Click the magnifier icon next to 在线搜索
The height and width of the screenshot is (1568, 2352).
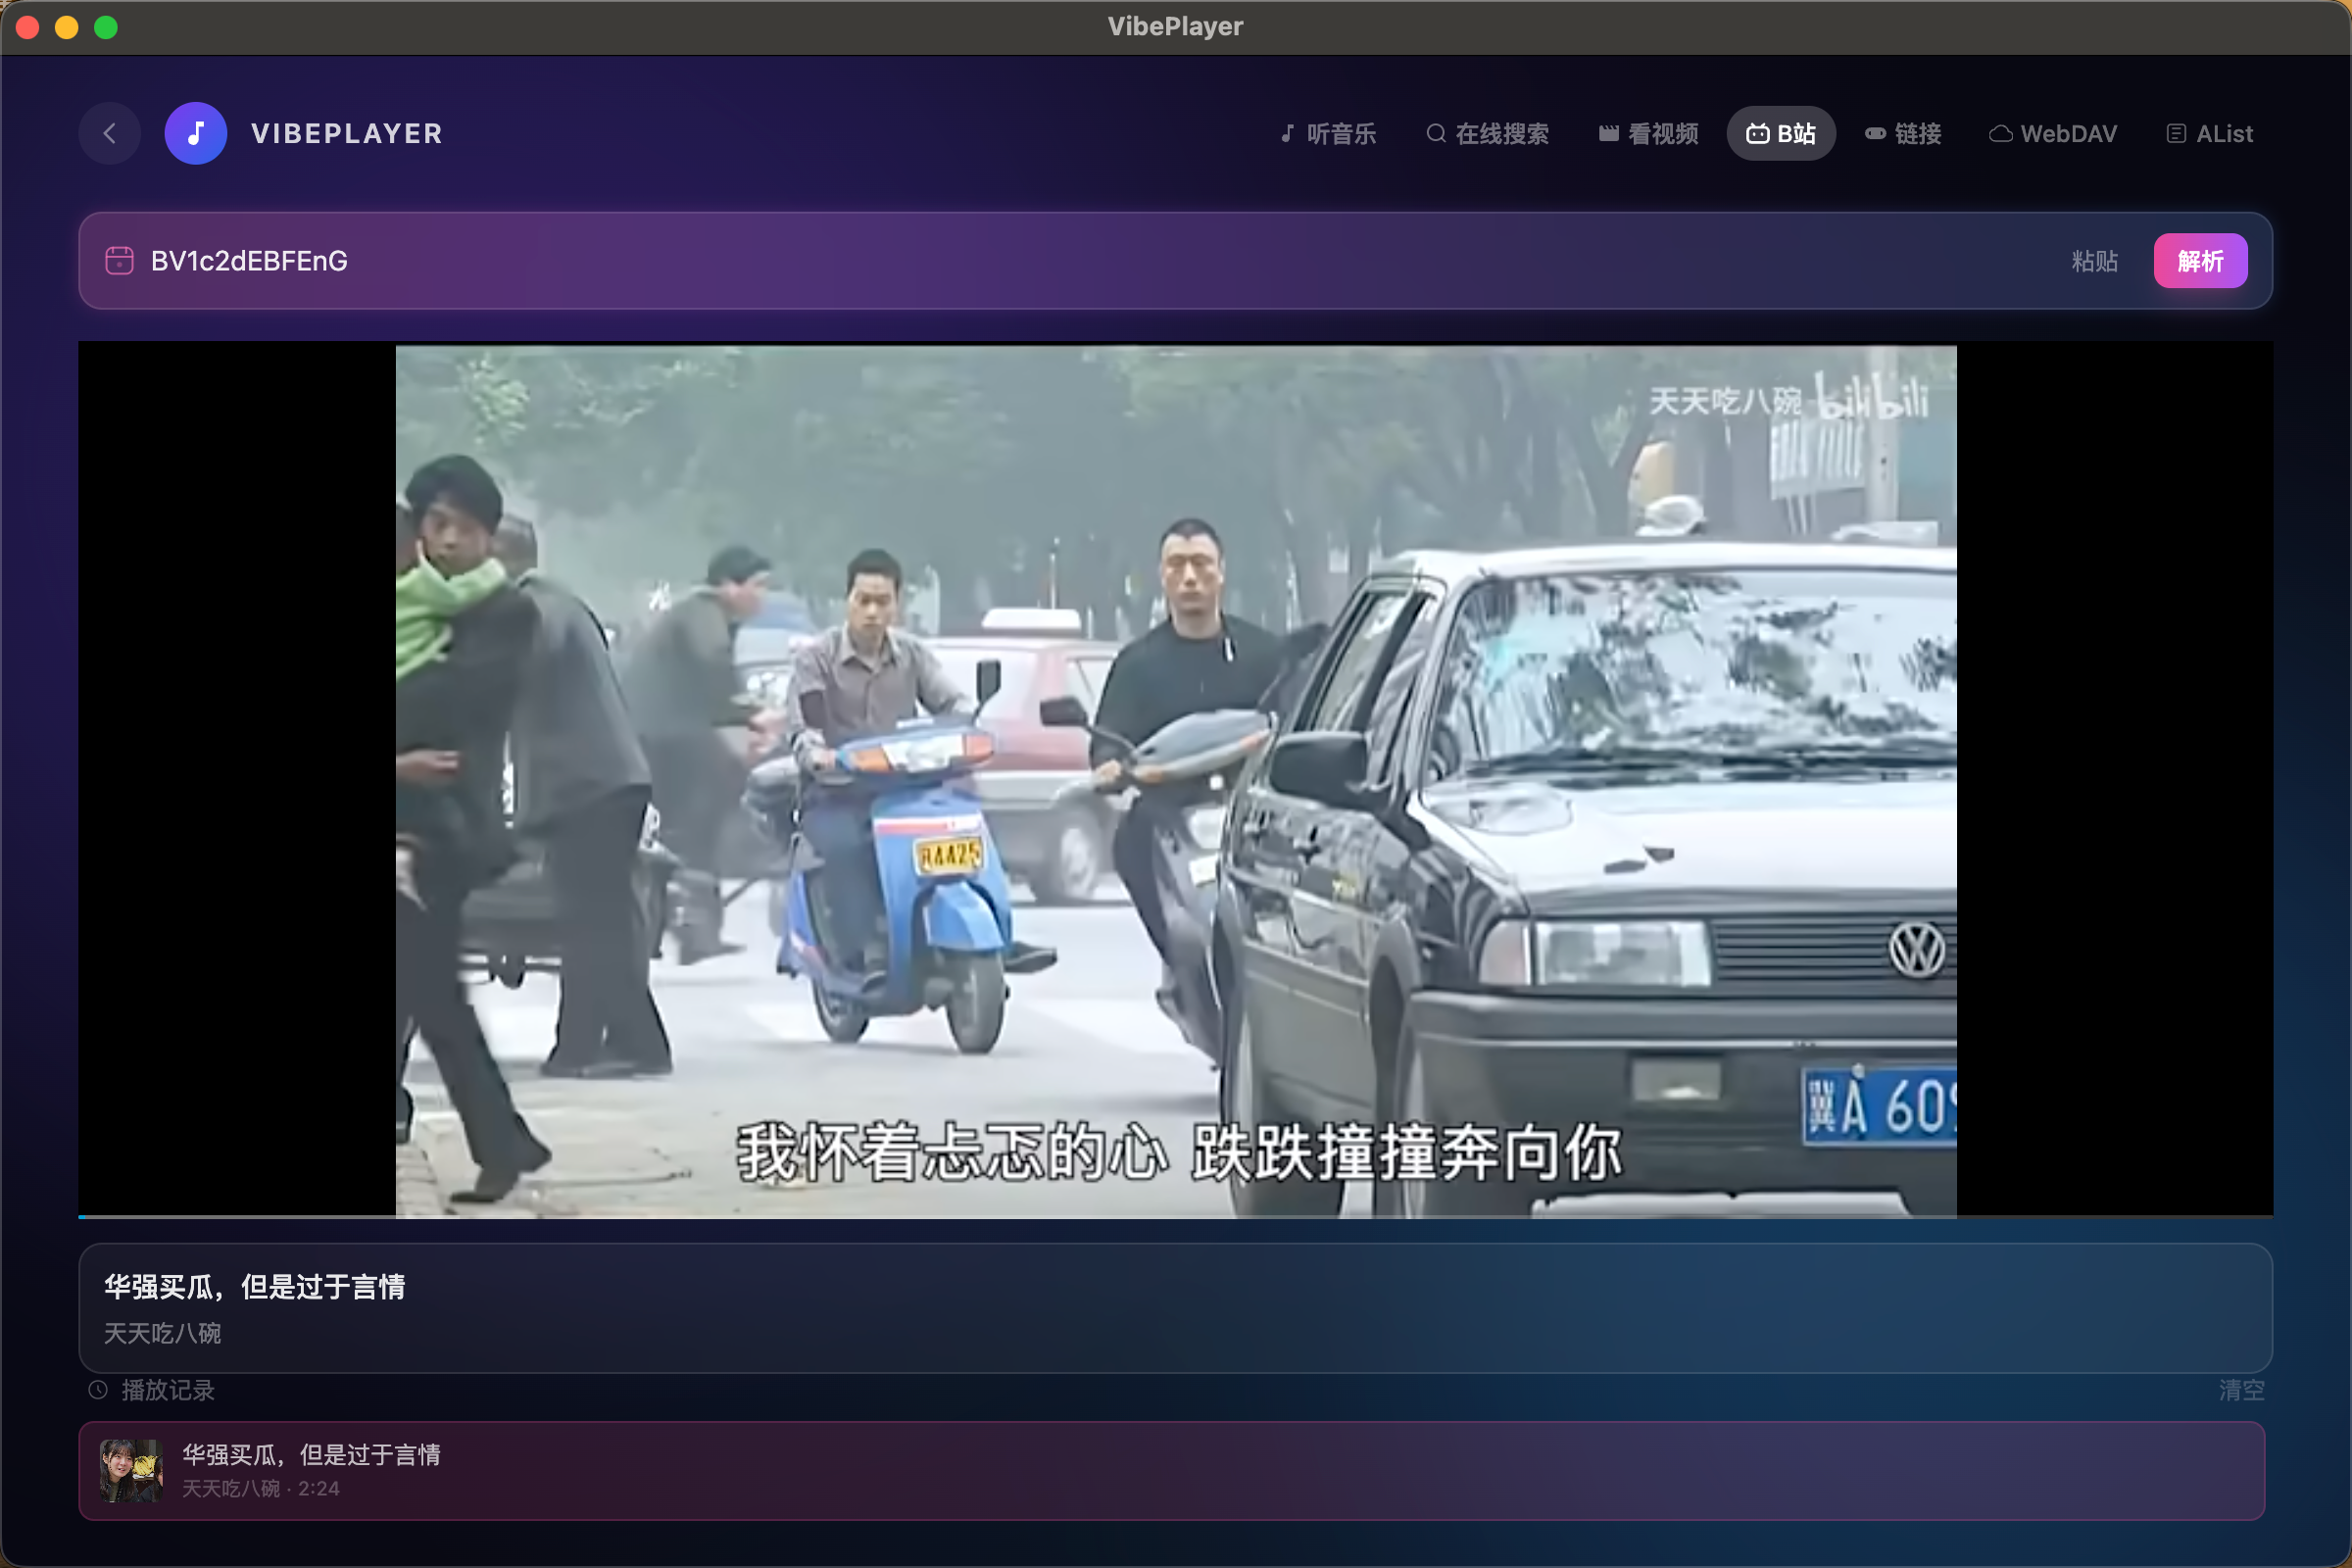coord(1435,133)
